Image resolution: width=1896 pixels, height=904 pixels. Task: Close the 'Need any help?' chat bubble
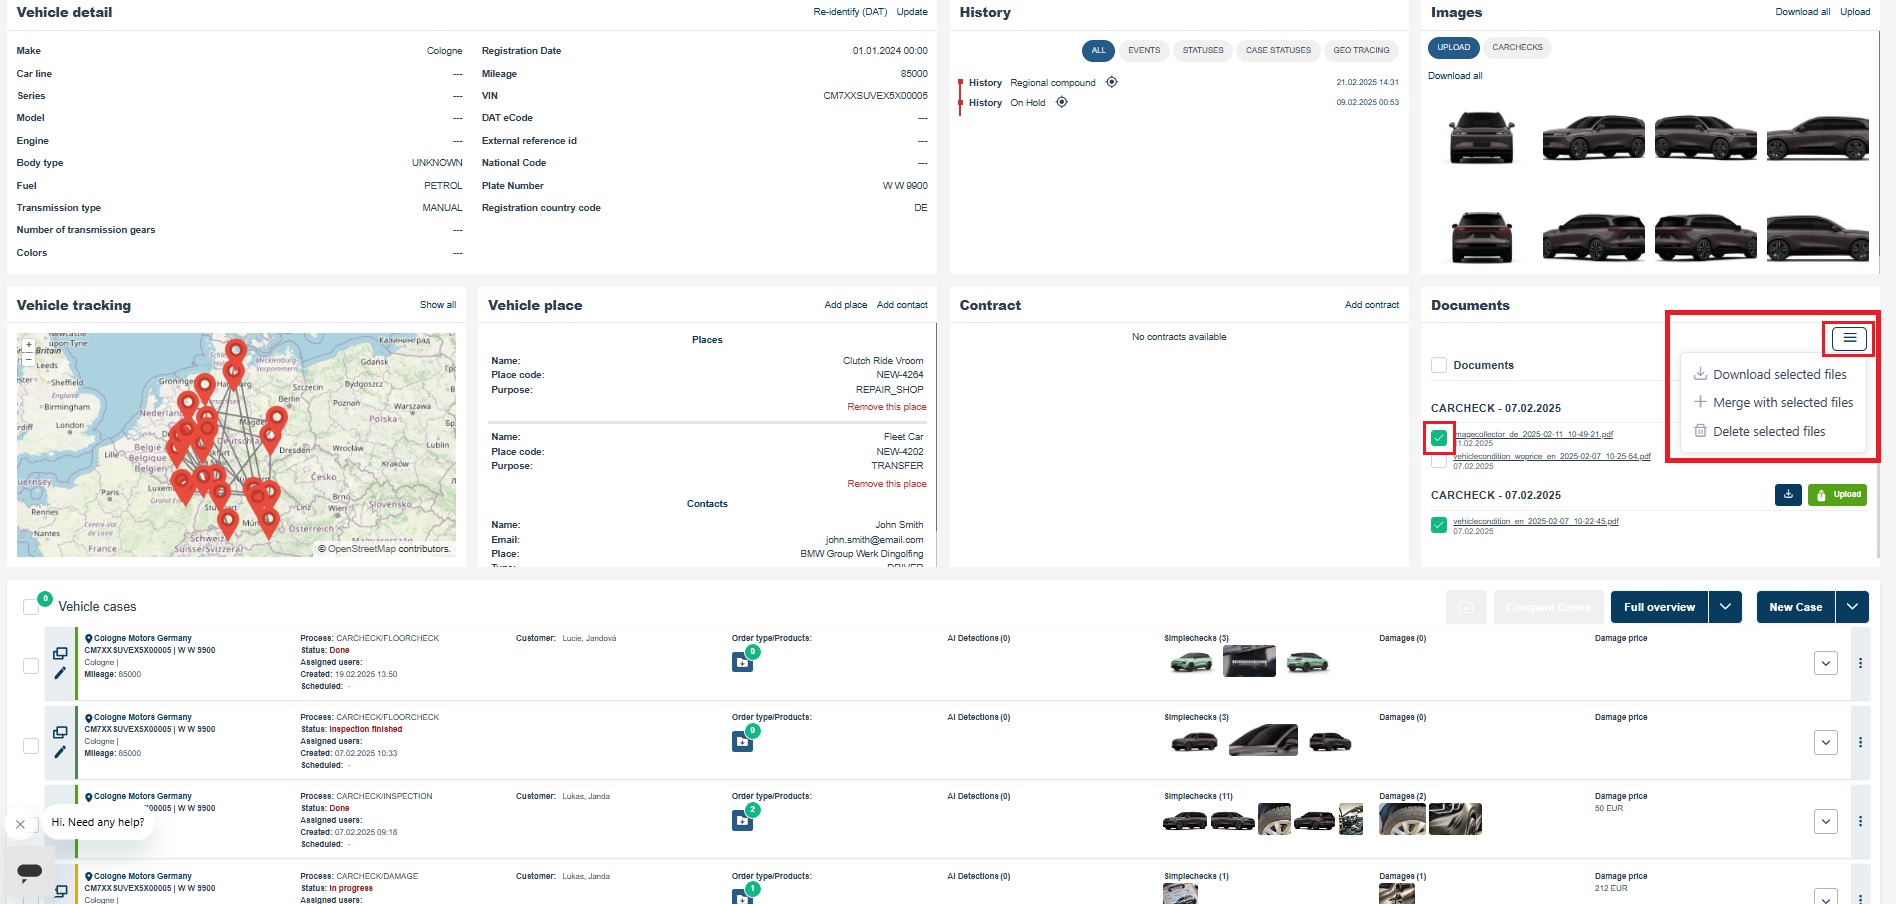[x=20, y=824]
